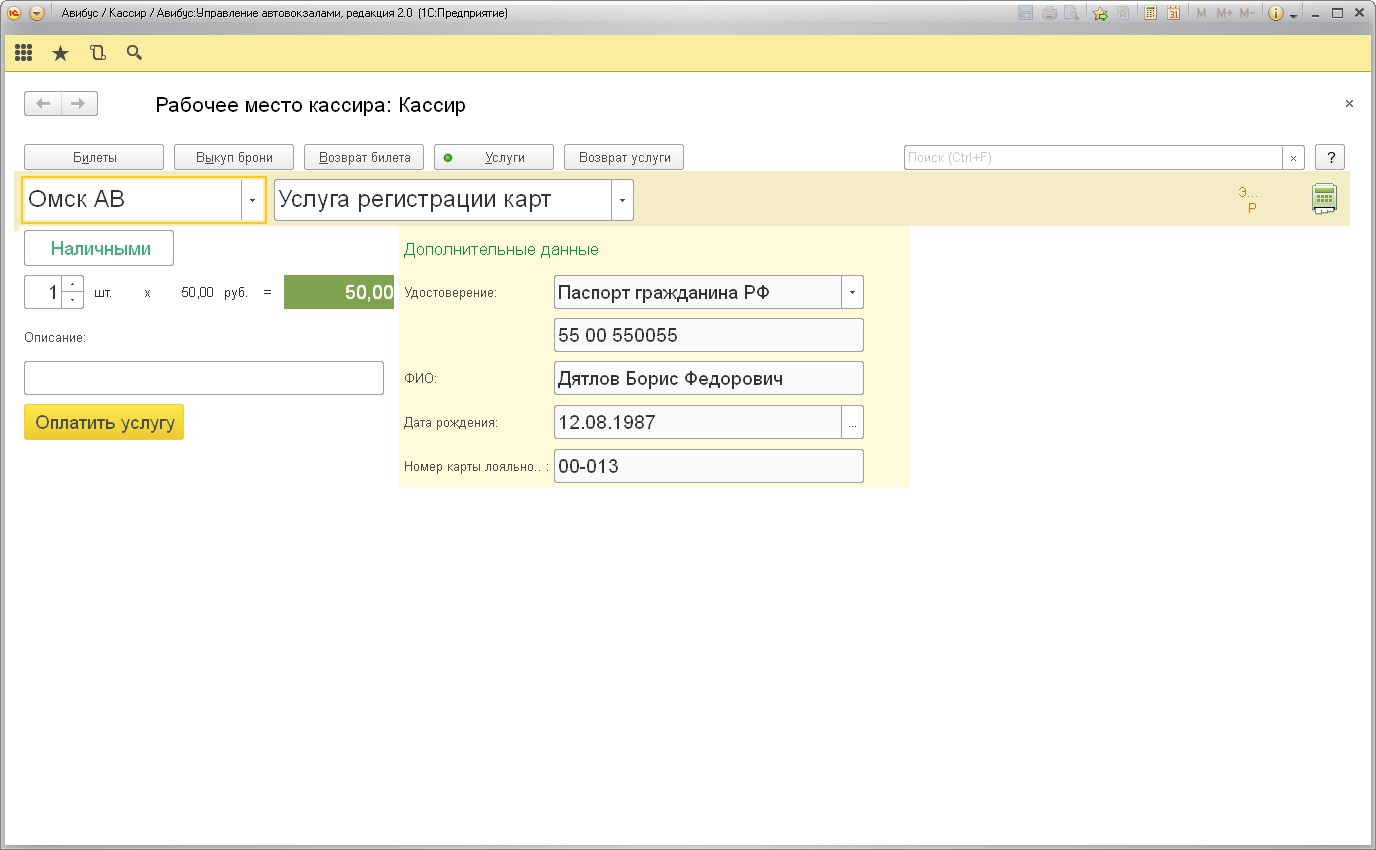Click the '?' help button

(x=1329, y=157)
